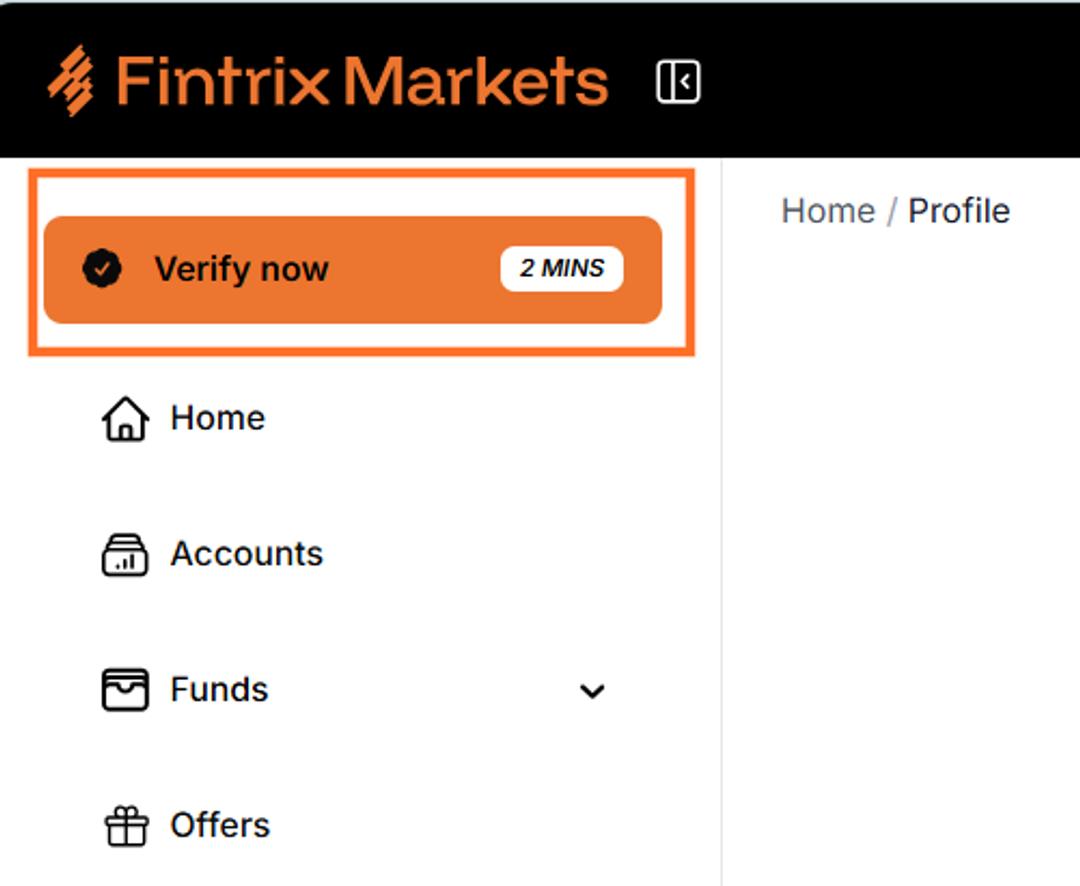Image resolution: width=1080 pixels, height=886 pixels.
Task: Click the Verify now button
Action: tap(353, 269)
